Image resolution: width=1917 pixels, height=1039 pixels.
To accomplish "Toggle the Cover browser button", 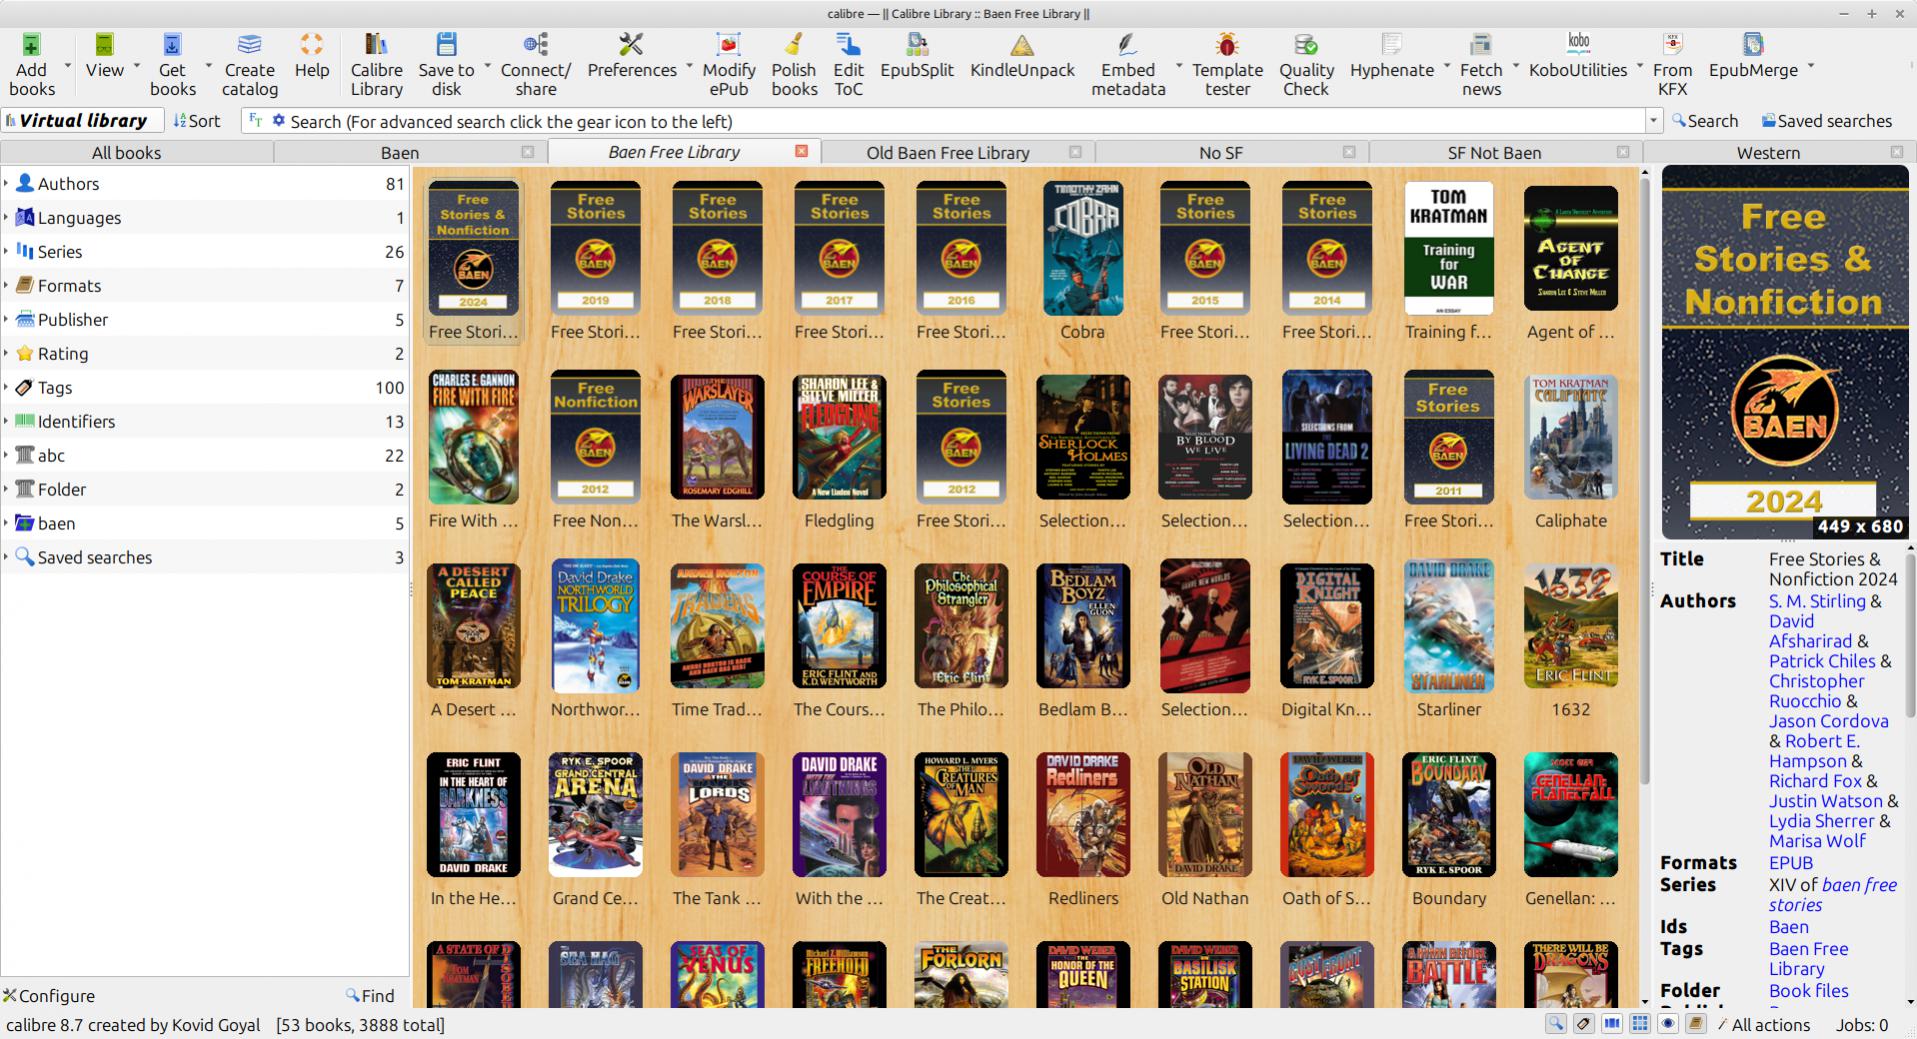I will [1612, 1024].
